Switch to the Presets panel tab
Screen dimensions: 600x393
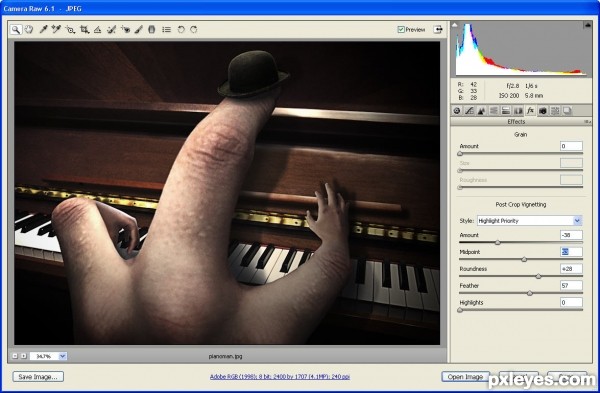coord(555,111)
